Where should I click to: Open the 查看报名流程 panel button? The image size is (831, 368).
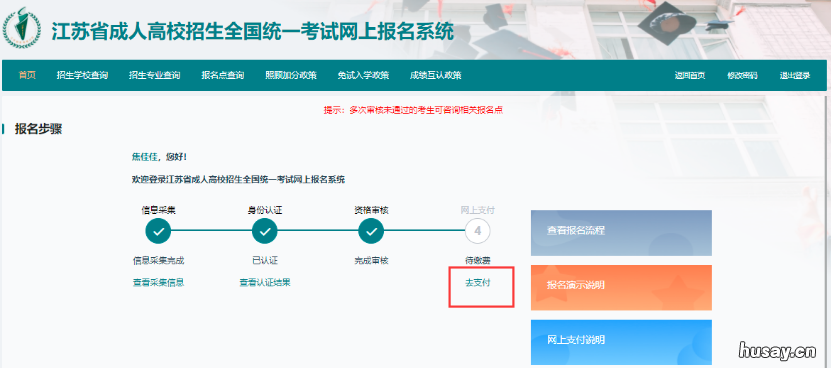621,233
